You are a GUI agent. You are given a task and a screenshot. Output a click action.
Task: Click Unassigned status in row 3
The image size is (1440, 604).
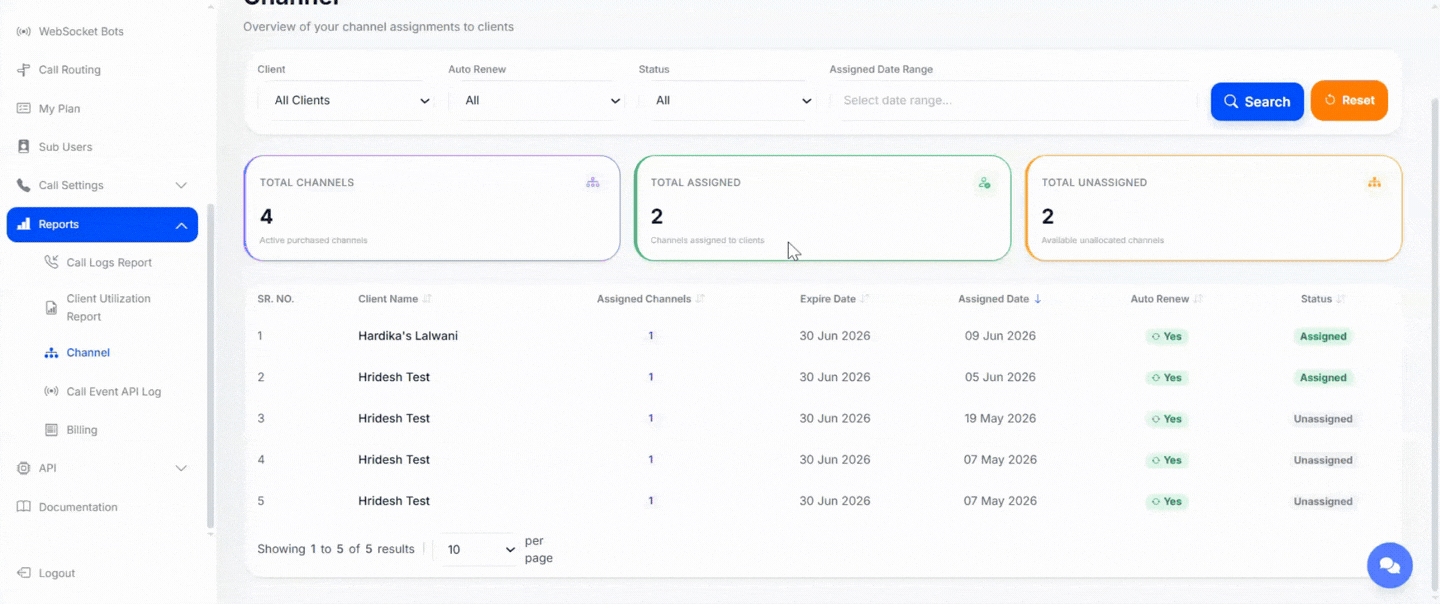(1323, 419)
